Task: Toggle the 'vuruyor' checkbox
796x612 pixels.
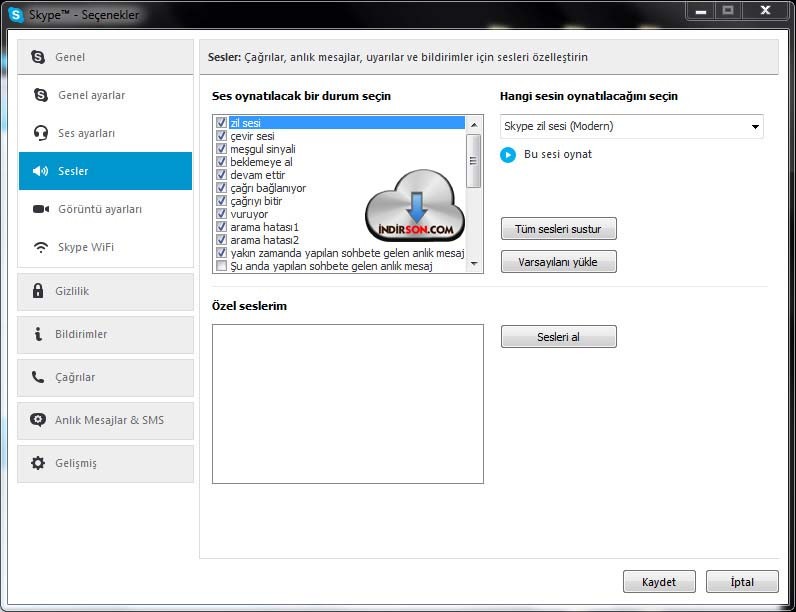Action: click(x=221, y=214)
